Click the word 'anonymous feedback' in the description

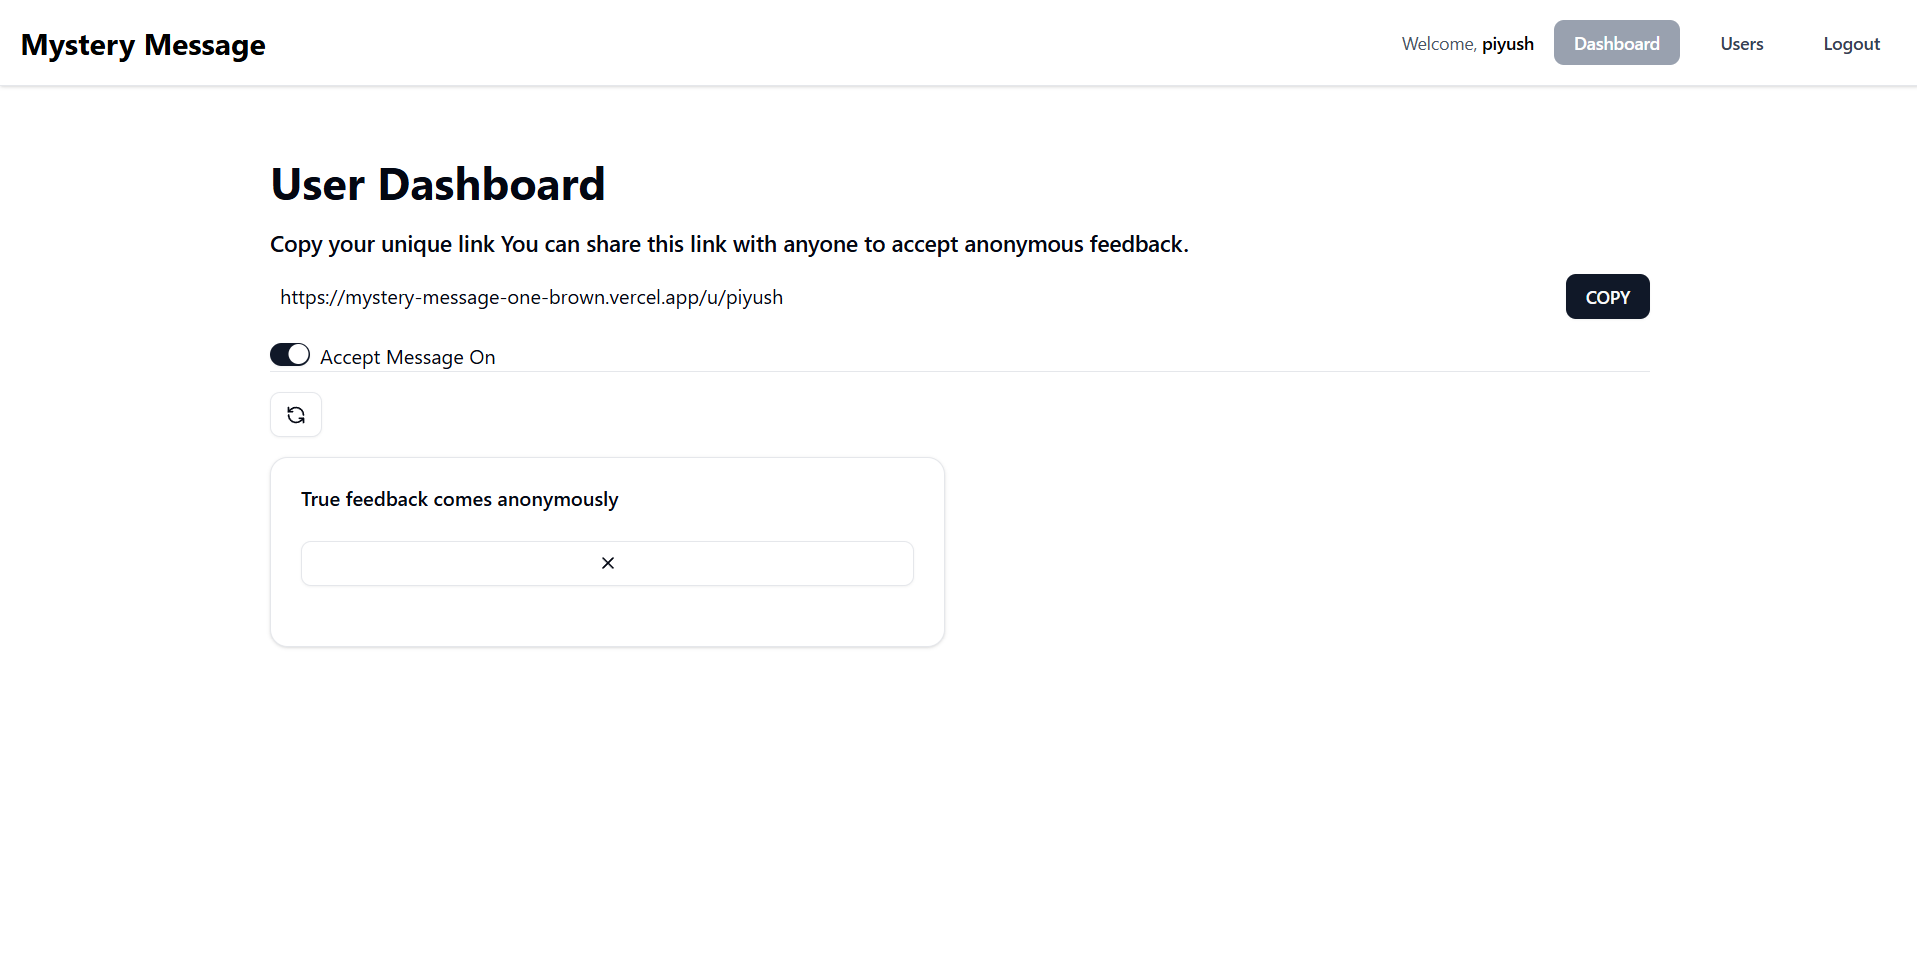click(1076, 244)
